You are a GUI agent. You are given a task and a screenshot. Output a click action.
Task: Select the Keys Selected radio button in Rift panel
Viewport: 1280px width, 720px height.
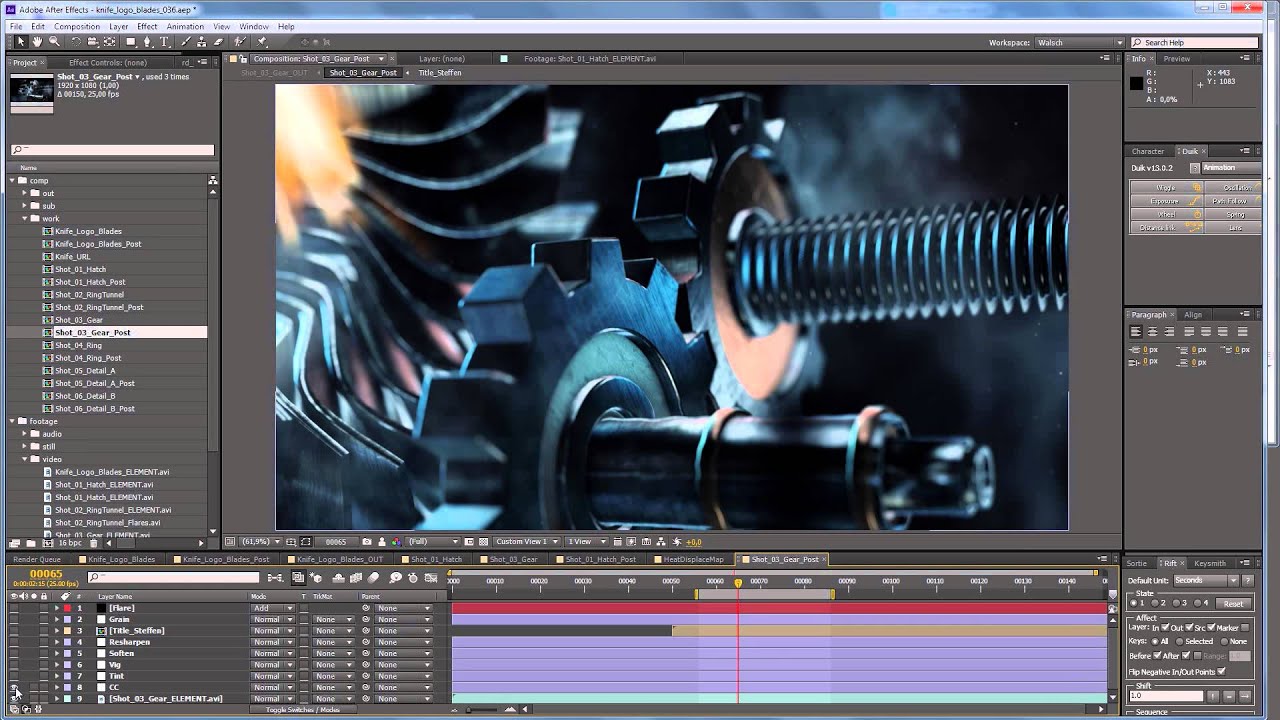1177,641
